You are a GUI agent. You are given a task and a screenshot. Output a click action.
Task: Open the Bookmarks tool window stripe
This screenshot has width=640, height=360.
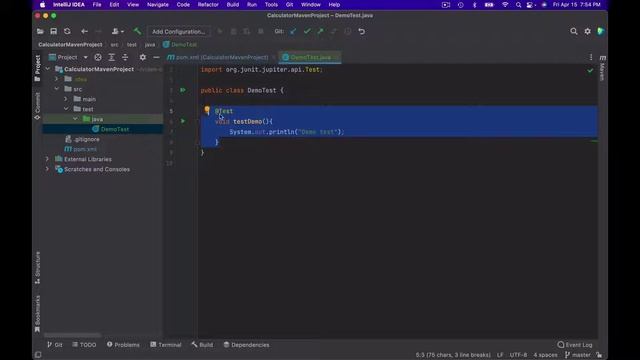(38, 313)
